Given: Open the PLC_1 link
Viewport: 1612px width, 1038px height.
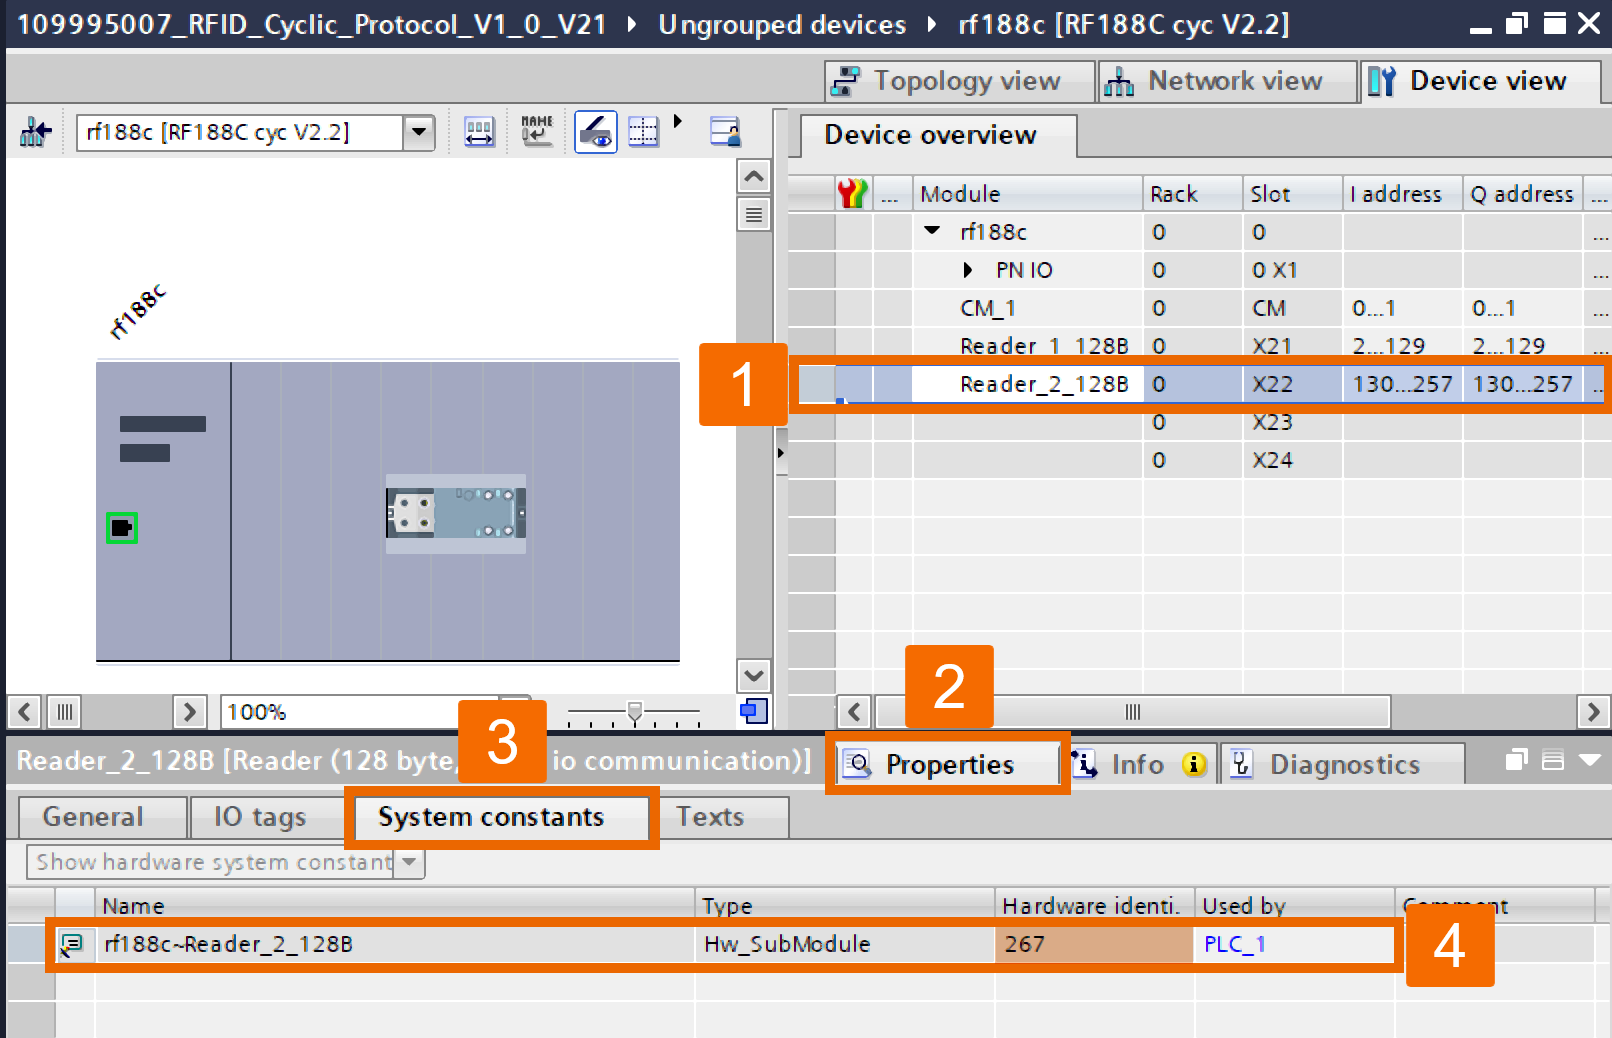Looking at the screenshot, I should [x=1235, y=944].
